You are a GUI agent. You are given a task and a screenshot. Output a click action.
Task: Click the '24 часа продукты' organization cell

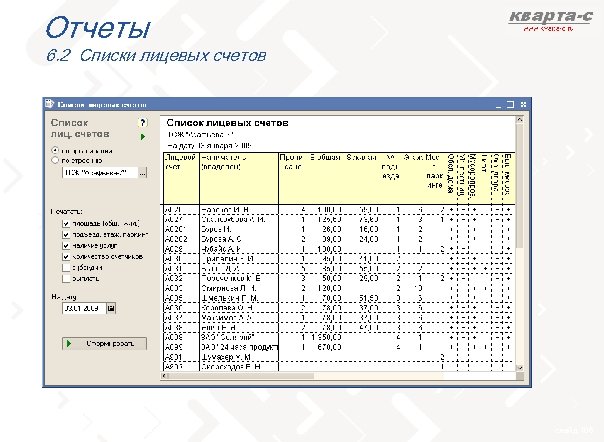[x=239, y=347]
